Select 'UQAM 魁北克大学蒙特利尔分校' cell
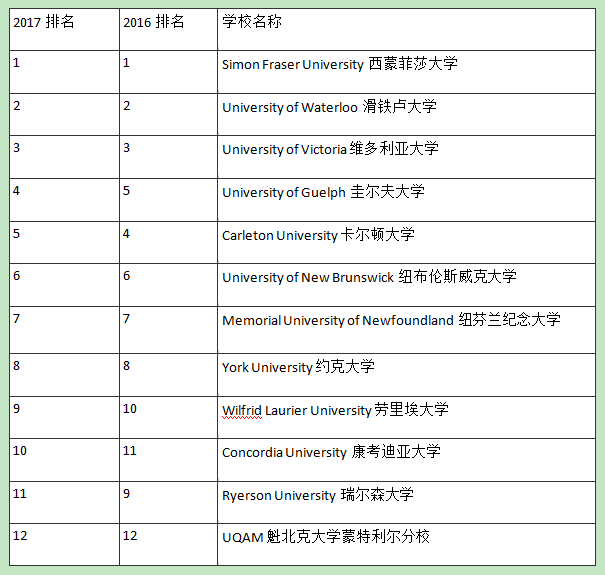Viewport: 605px width, 575px height. coord(407,545)
